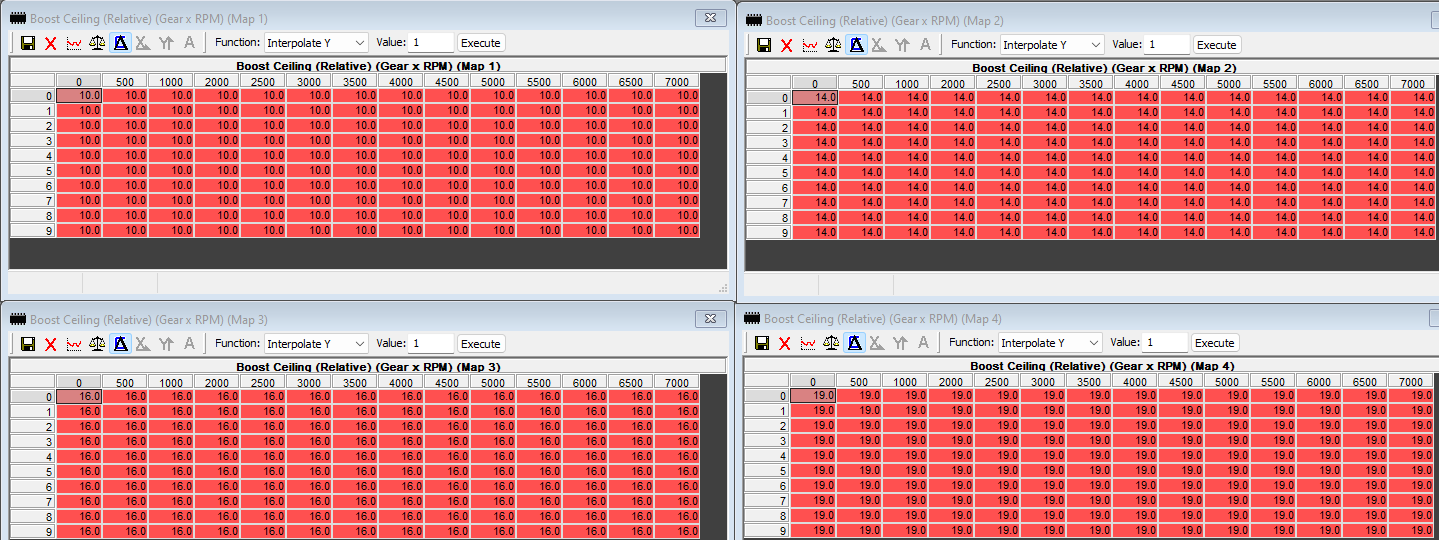Open the graph view icon in Map 2
Viewport: 1439px width, 540px height.
(x=810, y=45)
